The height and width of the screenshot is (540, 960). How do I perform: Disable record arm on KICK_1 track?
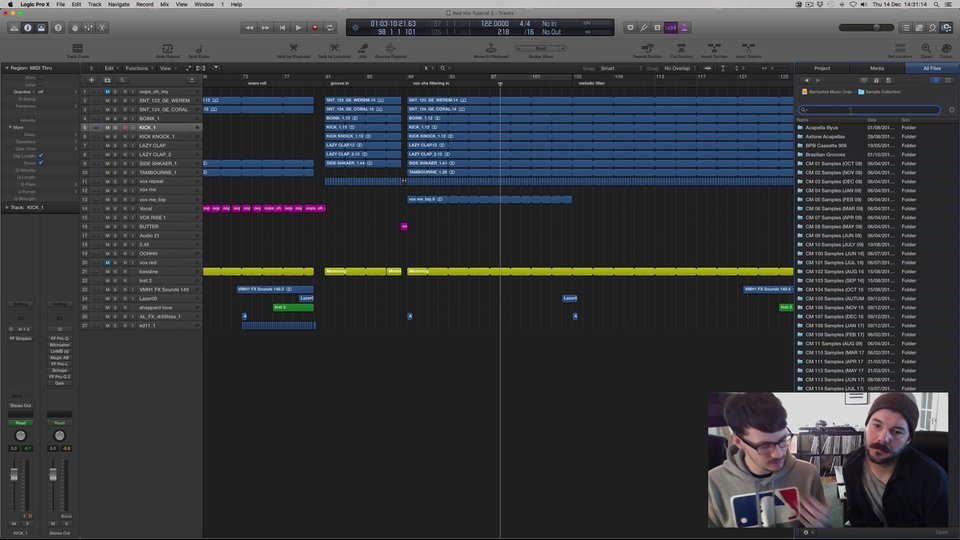point(125,127)
